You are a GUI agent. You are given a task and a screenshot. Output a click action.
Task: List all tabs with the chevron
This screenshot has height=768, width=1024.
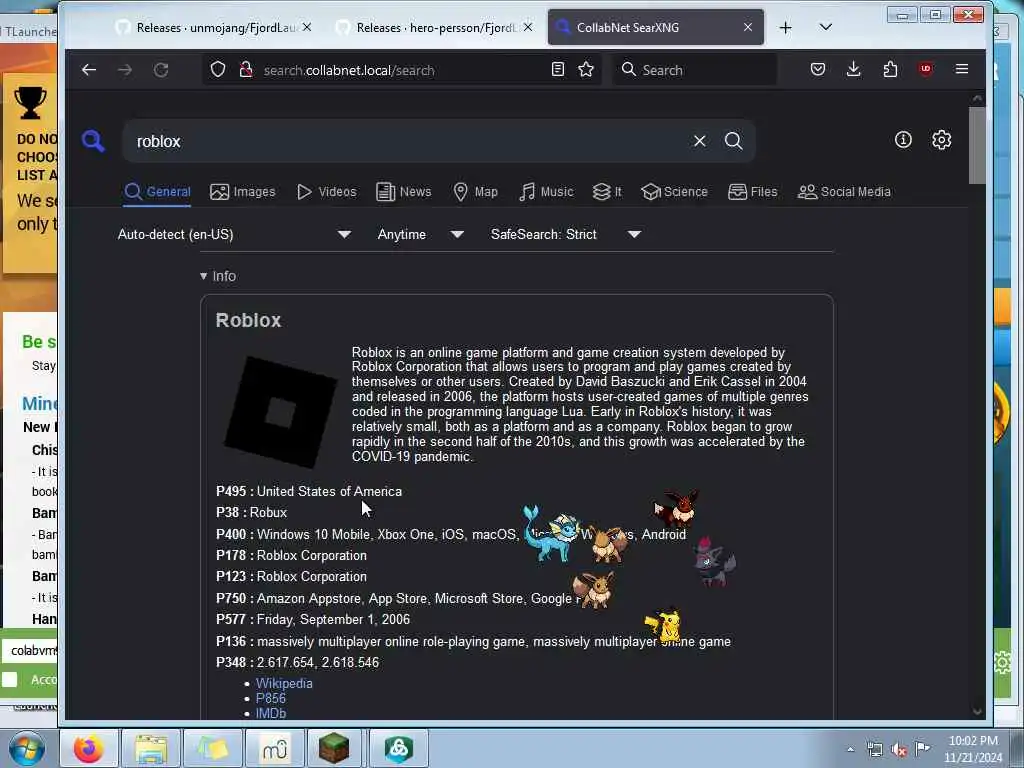(x=825, y=27)
